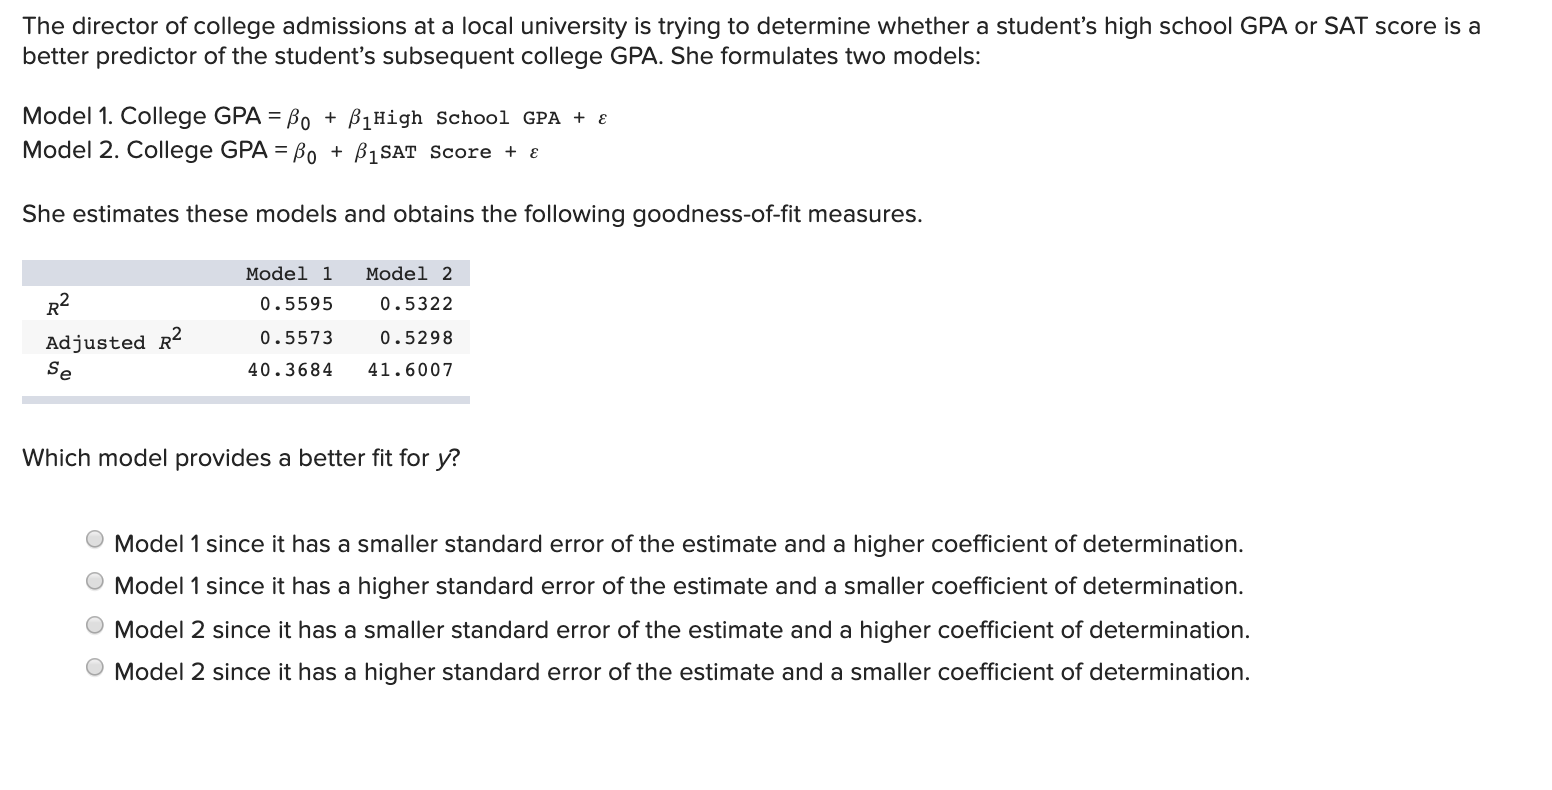Select the last radio button option
This screenshot has width=1552, height=790.
point(95,665)
